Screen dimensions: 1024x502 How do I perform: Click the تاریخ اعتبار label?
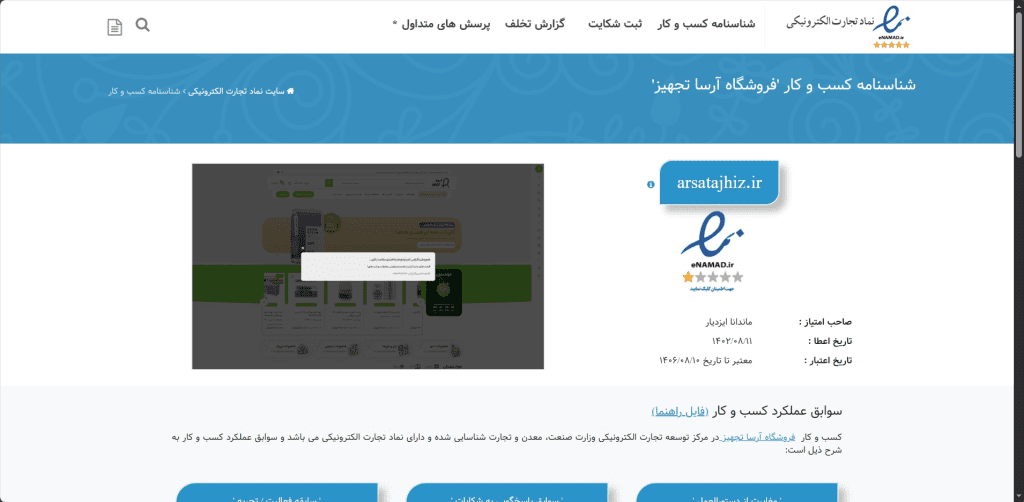pyautogui.click(x=828, y=360)
